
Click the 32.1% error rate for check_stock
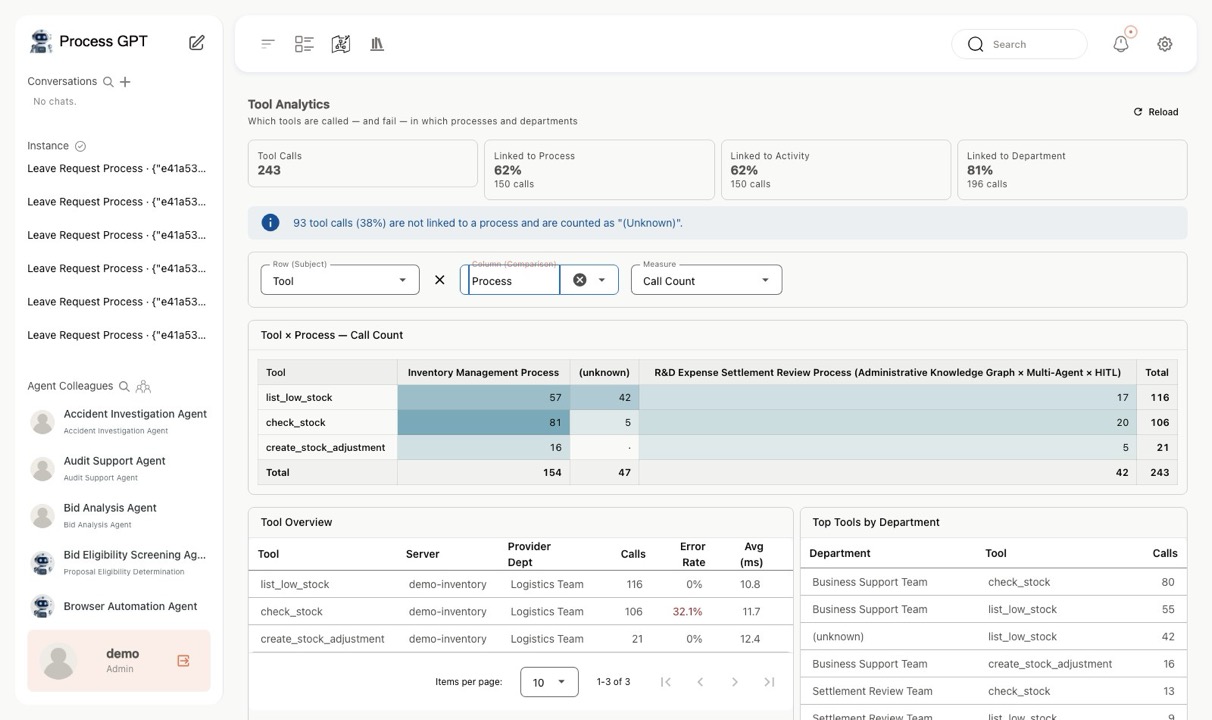pyautogui.click(x=687, y=611)
